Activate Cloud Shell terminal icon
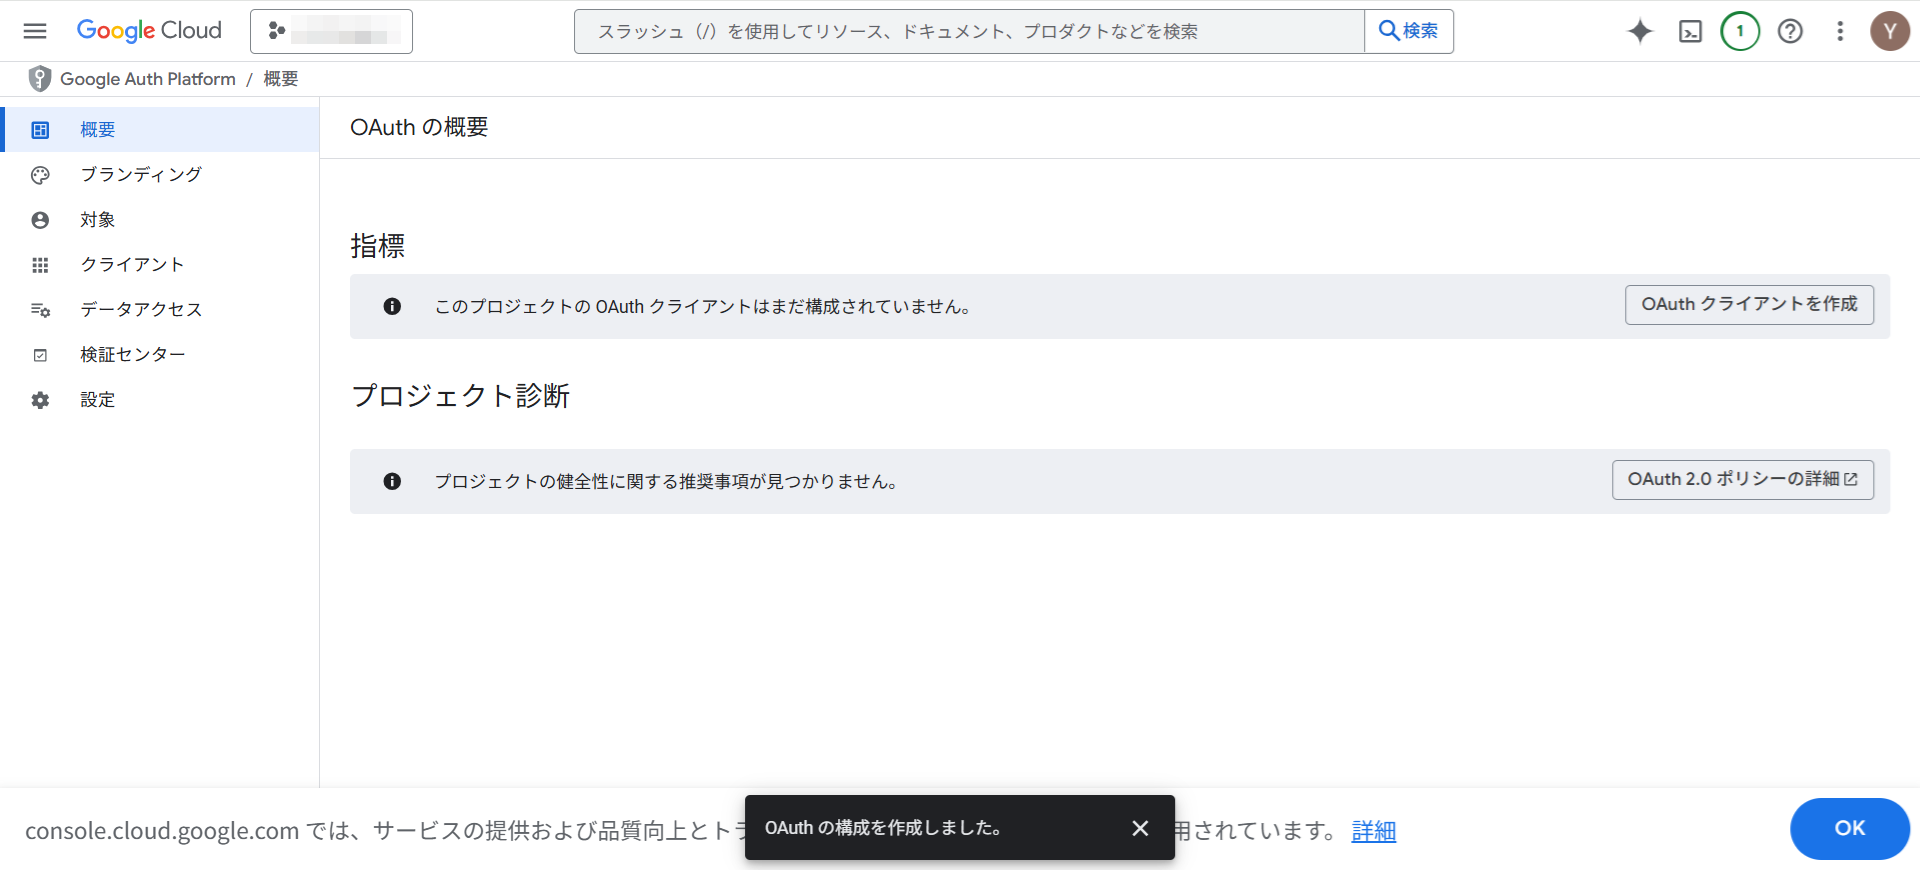 click(1690, 31)
